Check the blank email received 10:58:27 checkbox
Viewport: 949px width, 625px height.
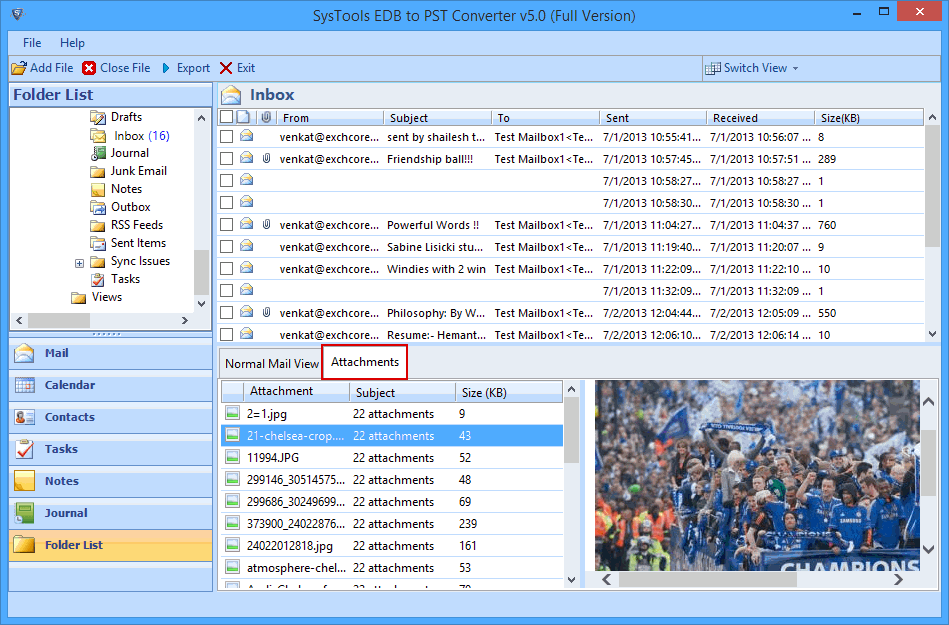tap(226, 180)
